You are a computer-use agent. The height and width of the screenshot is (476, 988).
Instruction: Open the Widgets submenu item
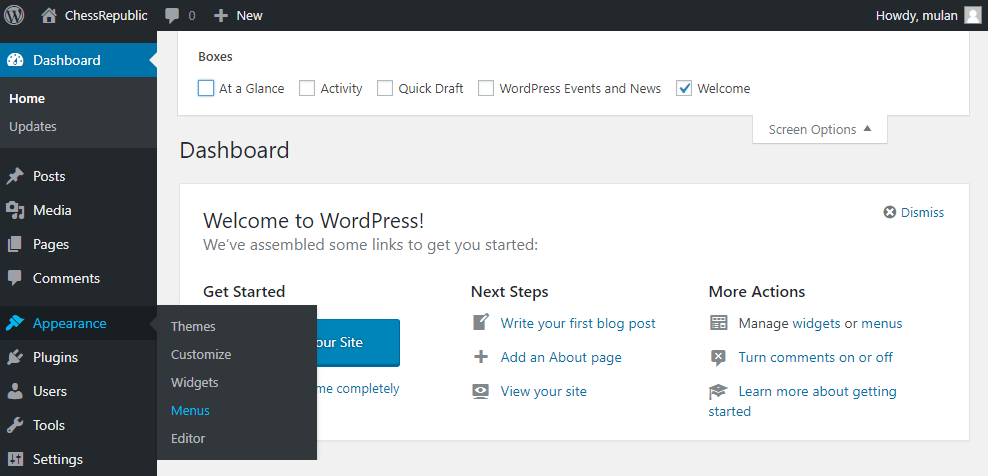(x=195, y=382)
